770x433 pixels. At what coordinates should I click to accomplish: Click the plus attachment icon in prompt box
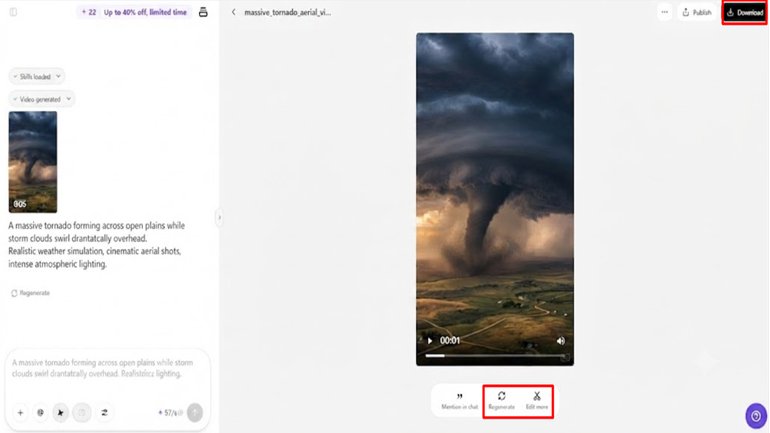pos(20,413)
